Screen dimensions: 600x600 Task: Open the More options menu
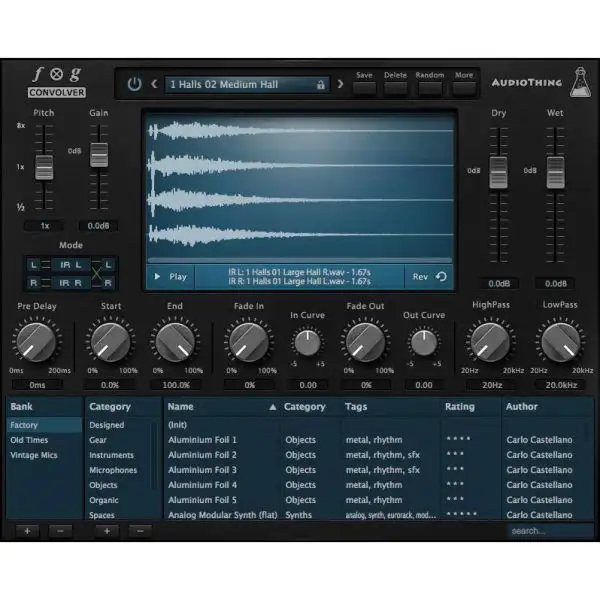pyautogui.click(x=463, y=88)
